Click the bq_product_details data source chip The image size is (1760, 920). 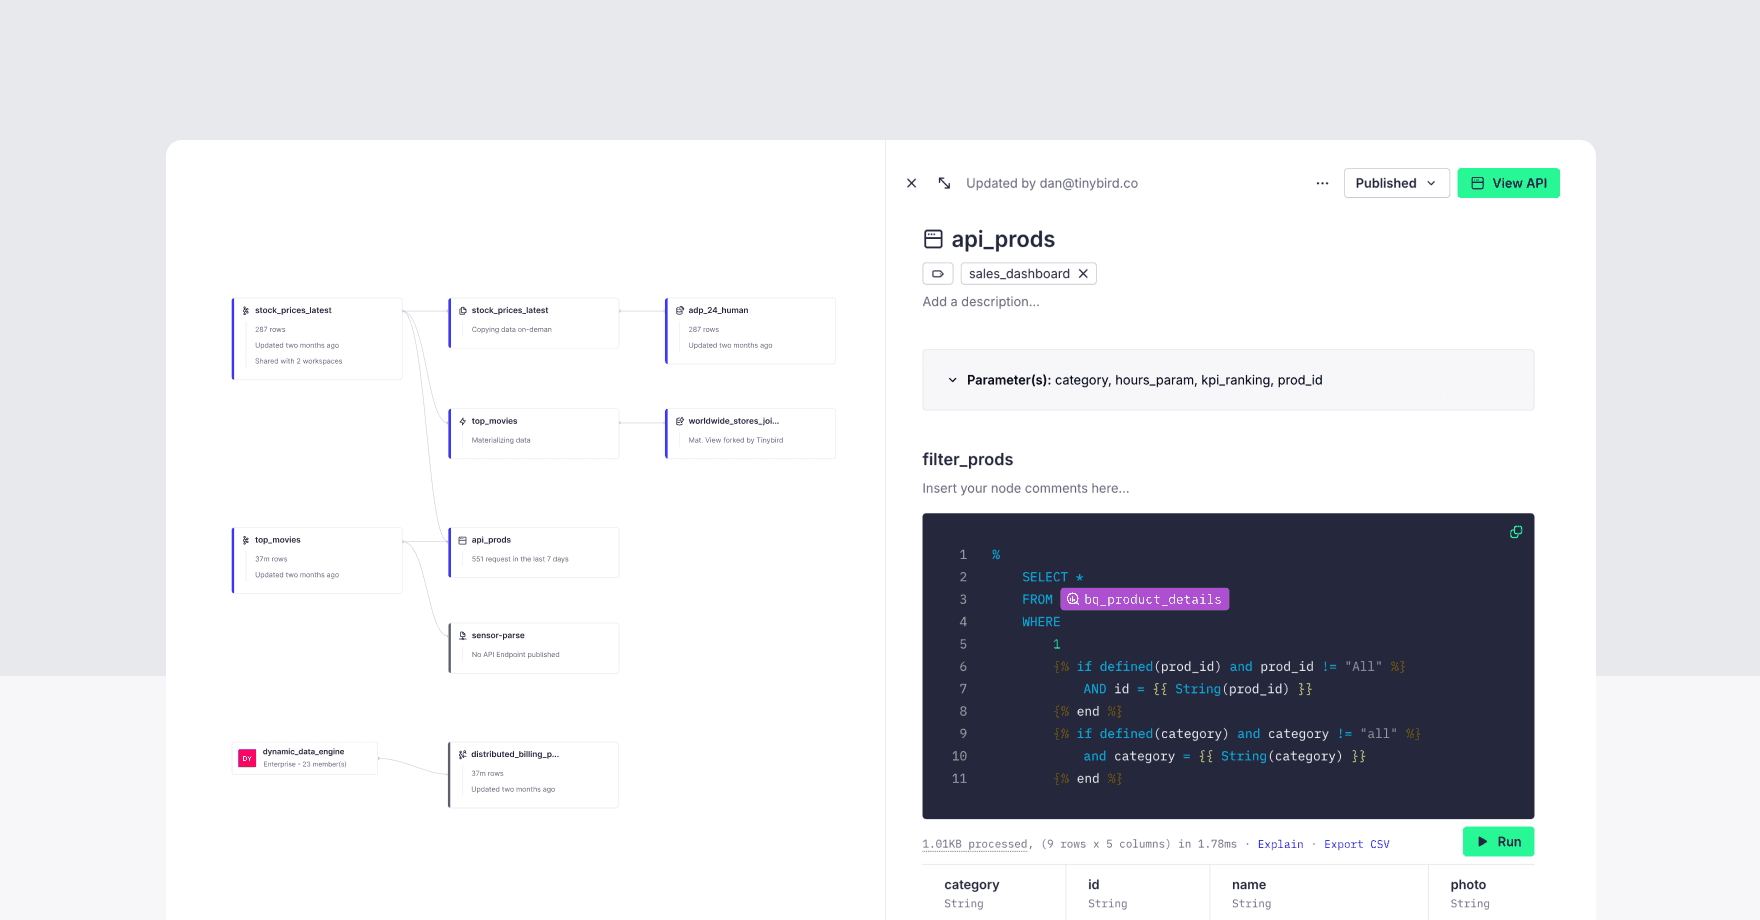click(1144, 599)
